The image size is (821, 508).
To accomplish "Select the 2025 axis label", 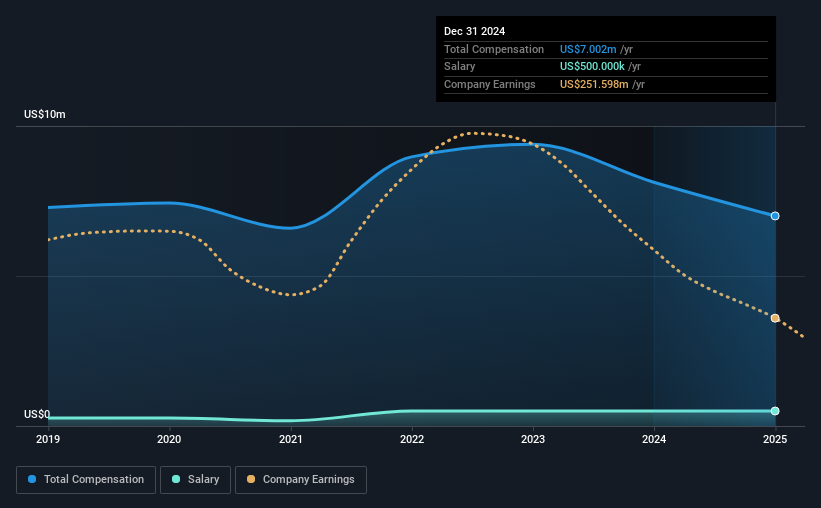I will pyautogui.click(x=775, y=439).
